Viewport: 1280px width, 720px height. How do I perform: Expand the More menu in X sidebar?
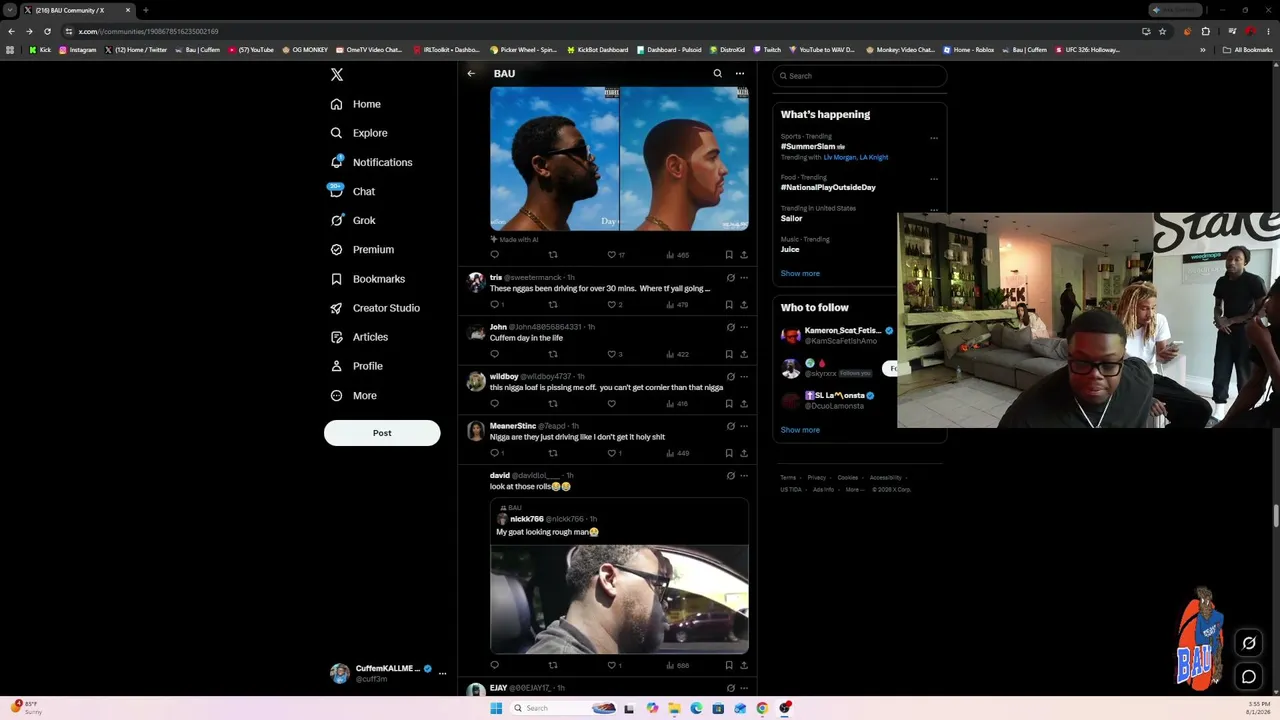353,396
